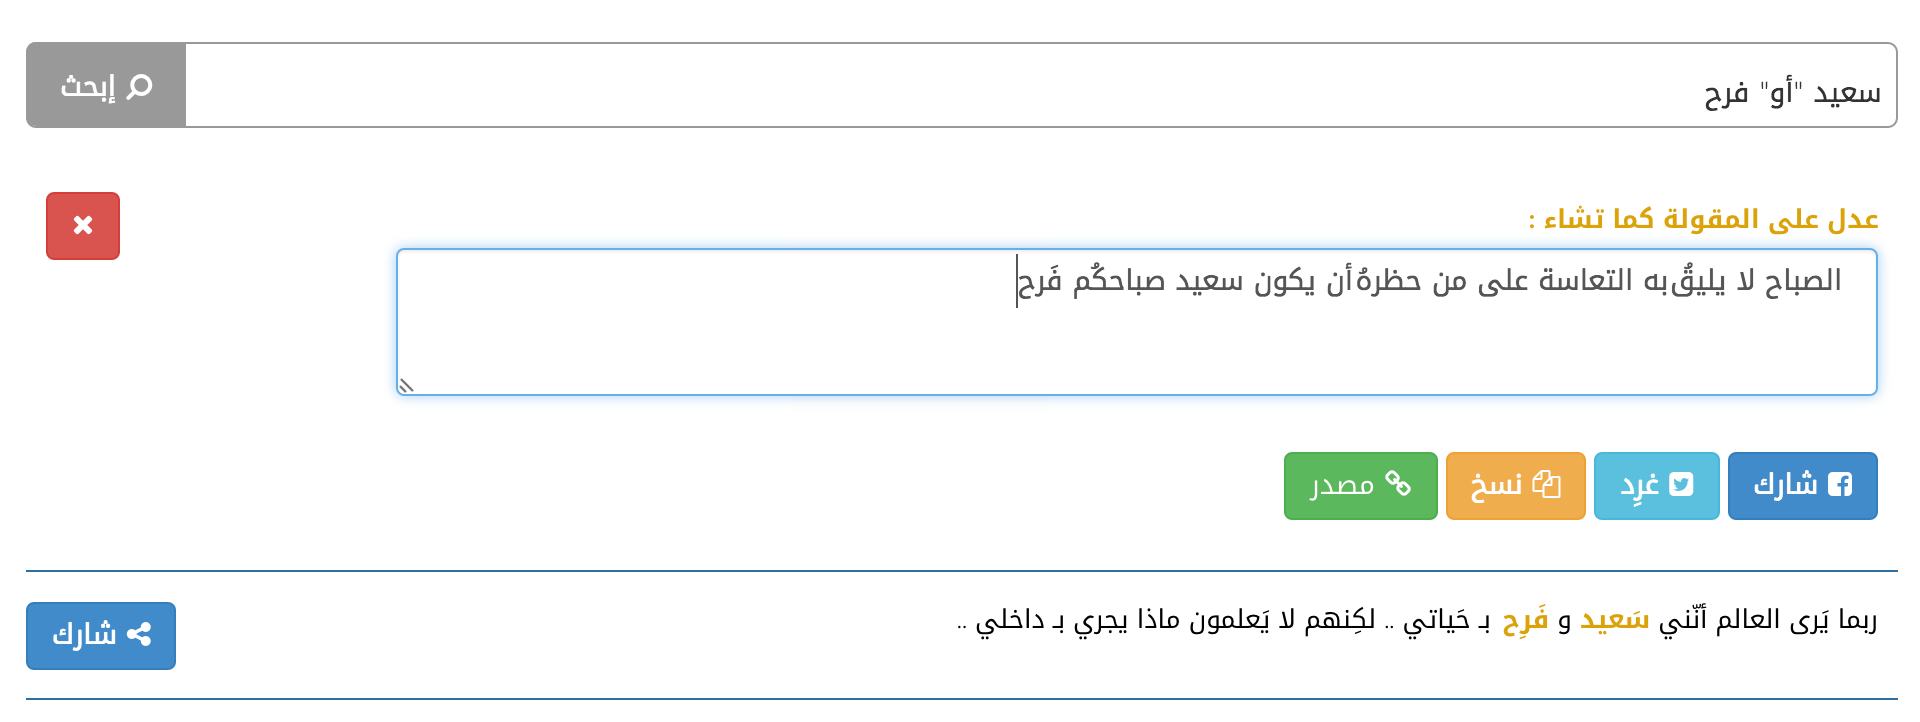Click highlighted word فَرح in quote

coord(1525,621)
